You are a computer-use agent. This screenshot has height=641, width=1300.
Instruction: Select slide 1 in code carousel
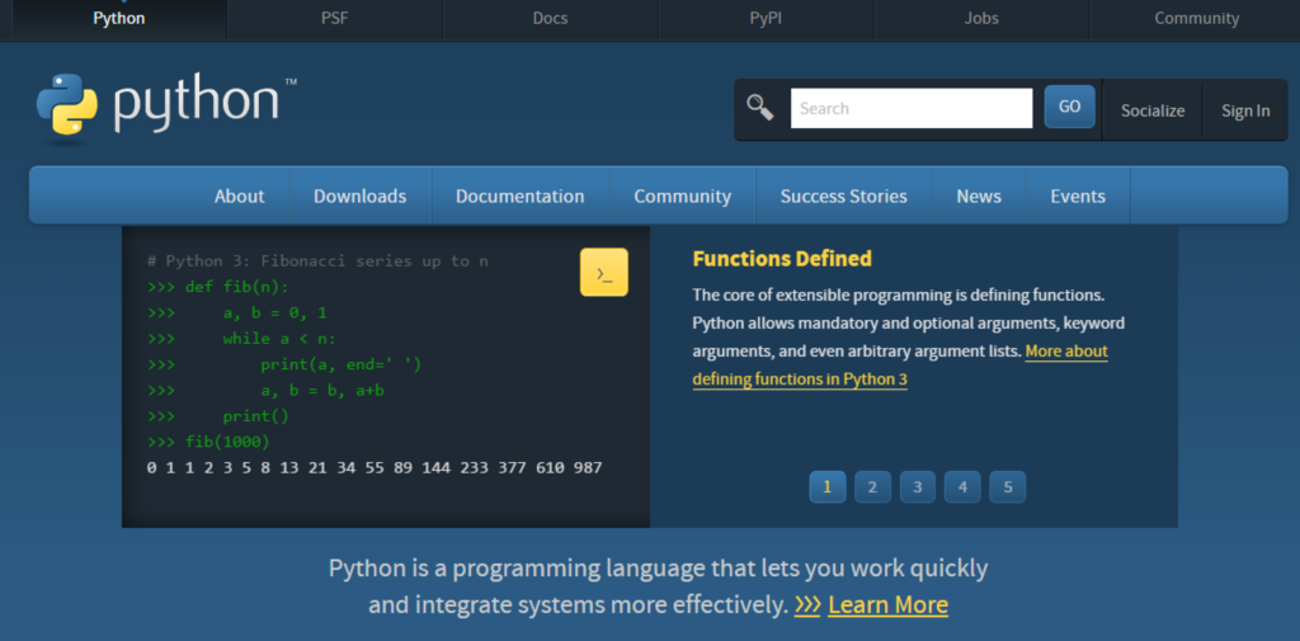(827, 487)
